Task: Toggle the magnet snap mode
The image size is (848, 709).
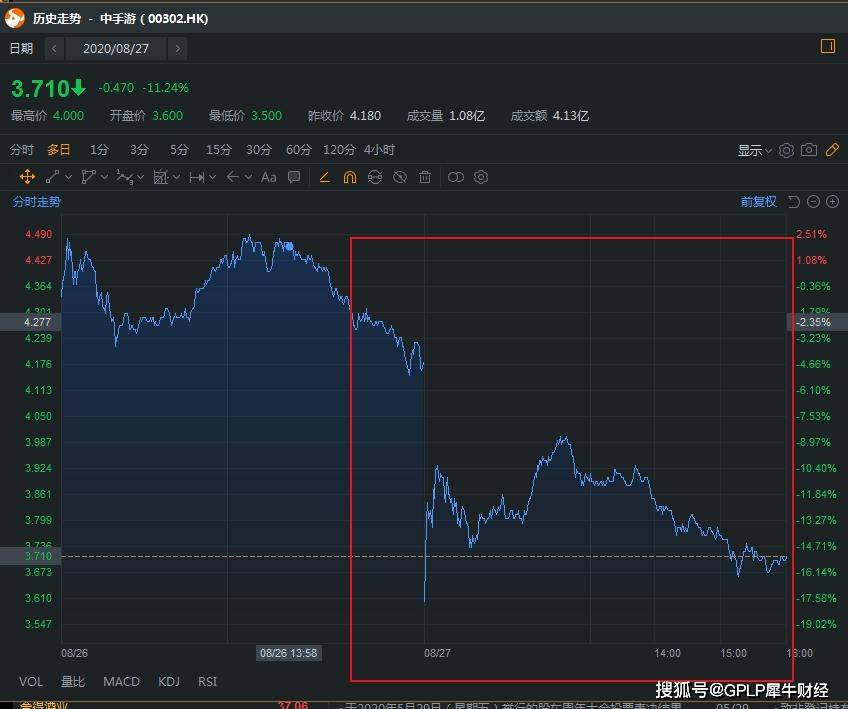Action: 350,177
